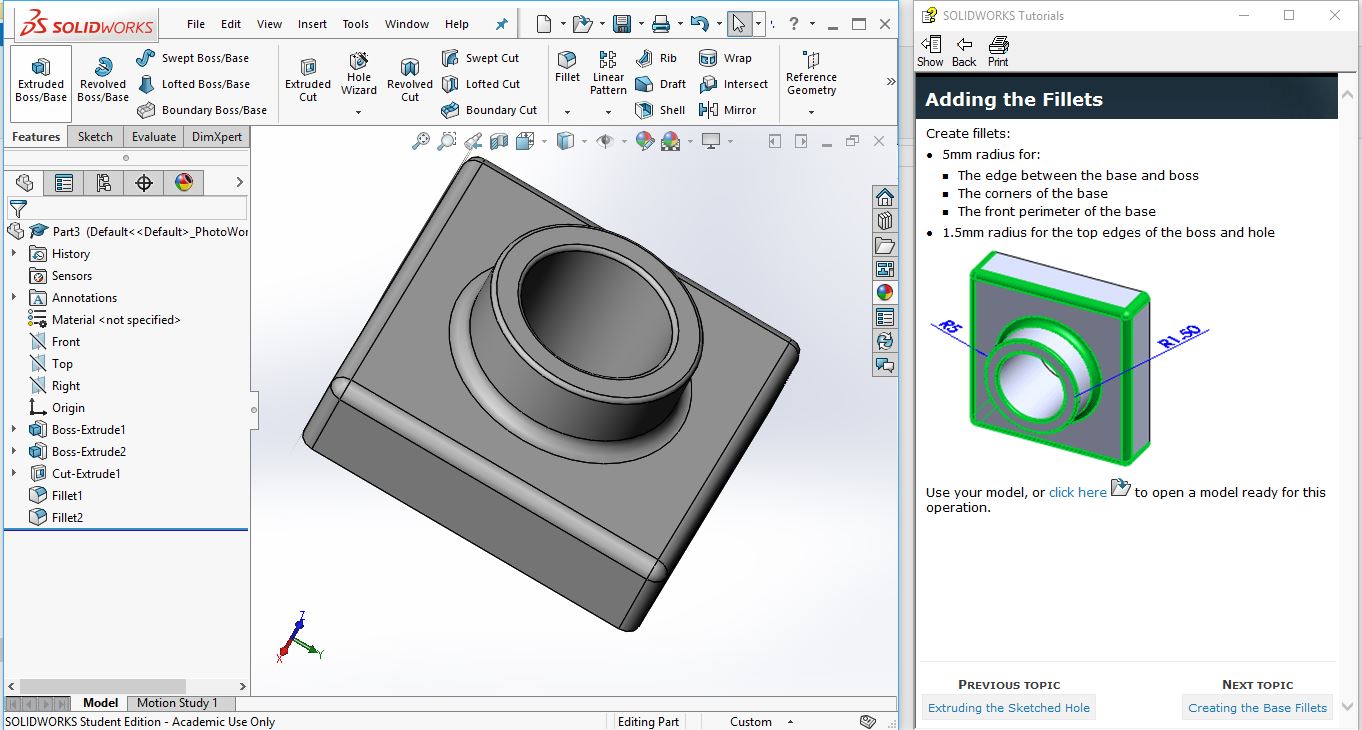Activate the Fillet tool
1362x730 pixels.
point(567,68)
